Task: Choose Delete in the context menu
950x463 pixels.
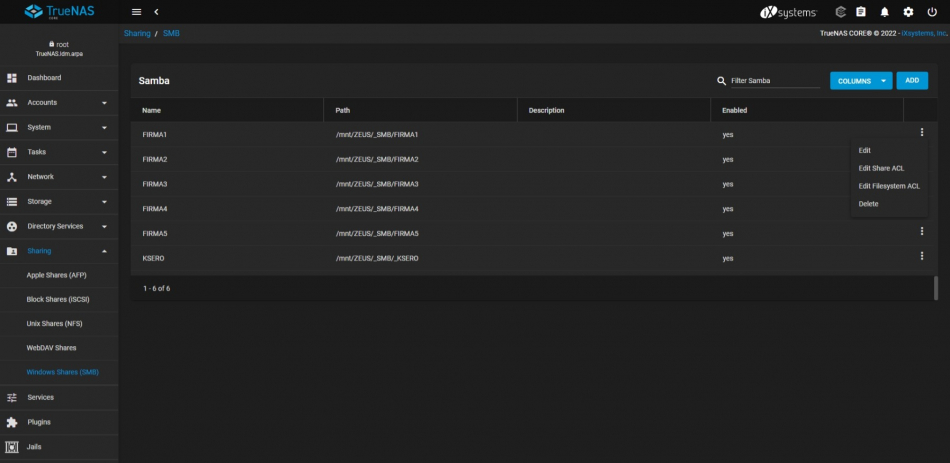Action: [x=868, y=204]
